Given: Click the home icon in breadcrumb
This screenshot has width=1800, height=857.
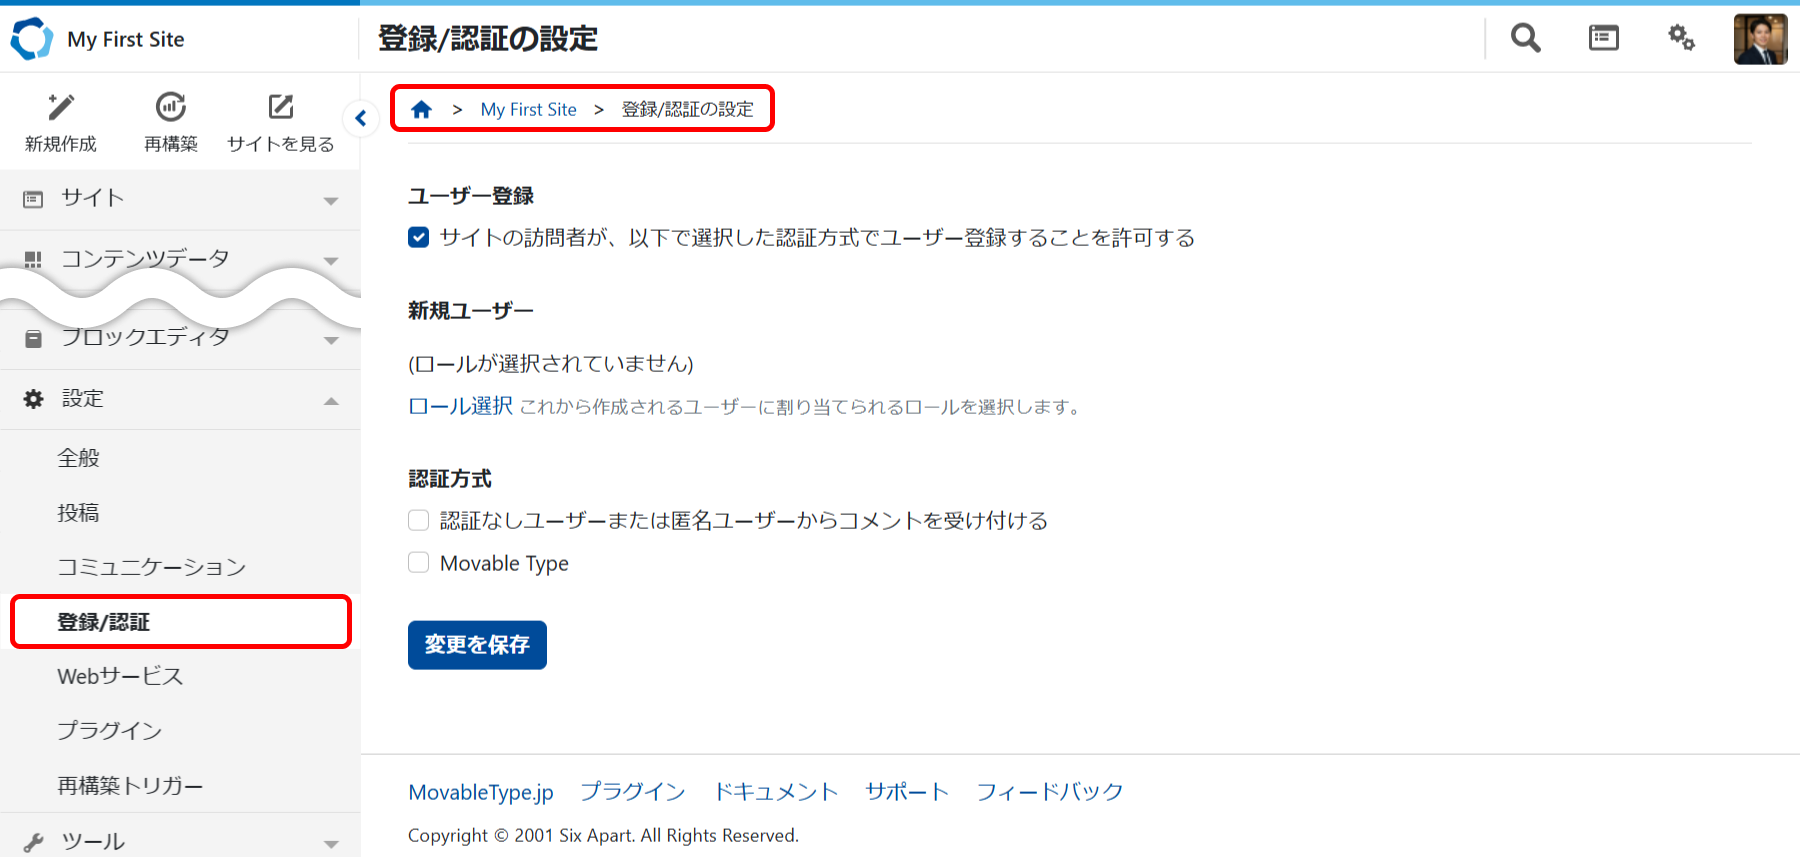Looking at the screenshot, I should [x=421, y=109].
